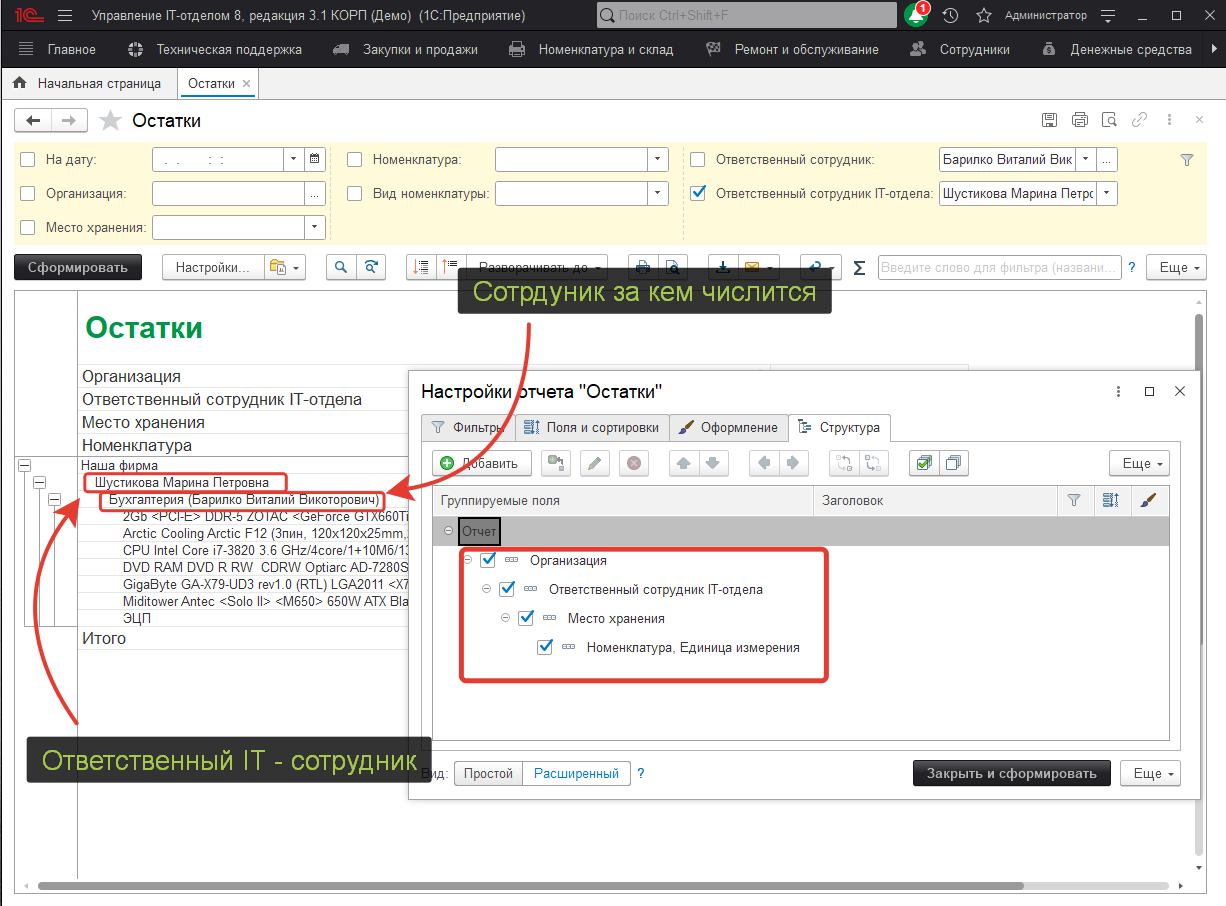
Task: Click the sigma sum icon
Action: pyautogui.click(x=859, y=268)
